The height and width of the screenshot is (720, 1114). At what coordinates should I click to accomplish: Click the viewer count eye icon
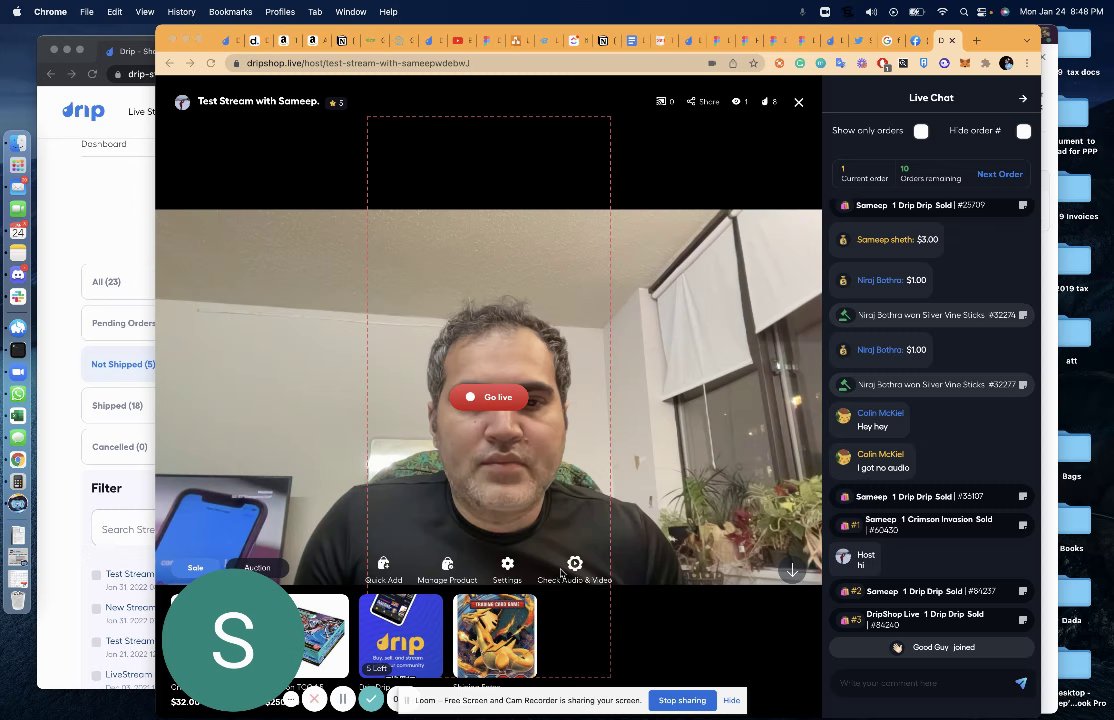click(x=736, y=102)
